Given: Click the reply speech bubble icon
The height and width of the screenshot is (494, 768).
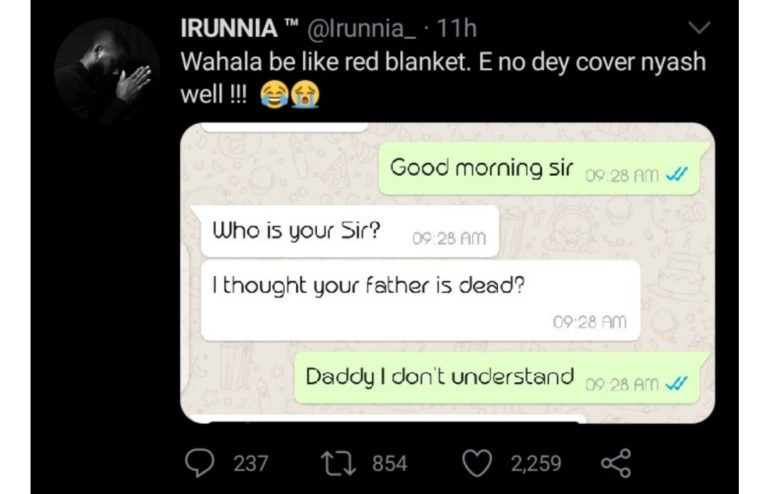Looking at the screenshot, I should 199,463.
